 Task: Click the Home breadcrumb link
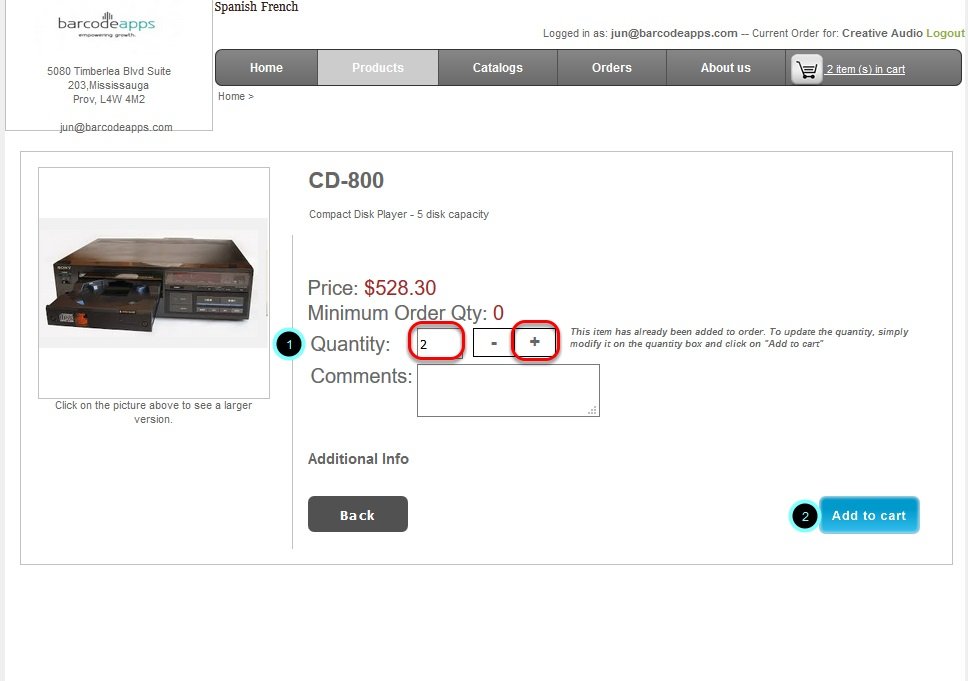pos(232,96)
